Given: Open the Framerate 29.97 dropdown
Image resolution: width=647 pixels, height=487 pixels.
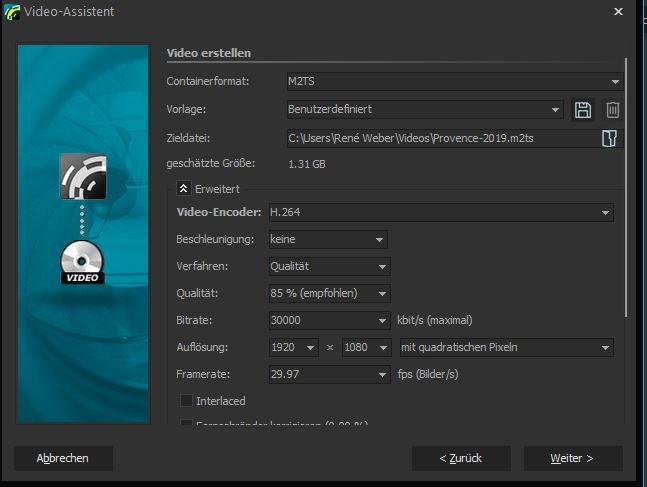Looking at the screenshot, I should [383, 375].
